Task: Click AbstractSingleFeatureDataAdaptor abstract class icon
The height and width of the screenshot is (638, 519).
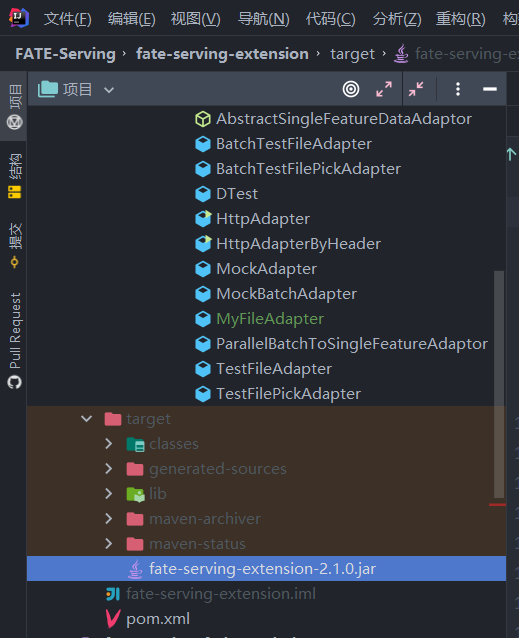Action: pyautogui.click(x=203, y=119)
